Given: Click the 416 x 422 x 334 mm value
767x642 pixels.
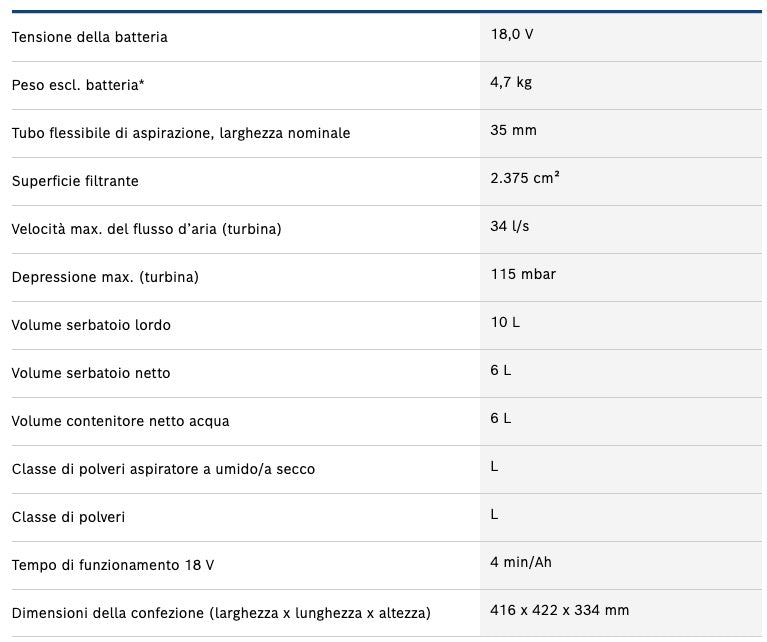Looking at the screenshot, I should (x=560, y=610).
